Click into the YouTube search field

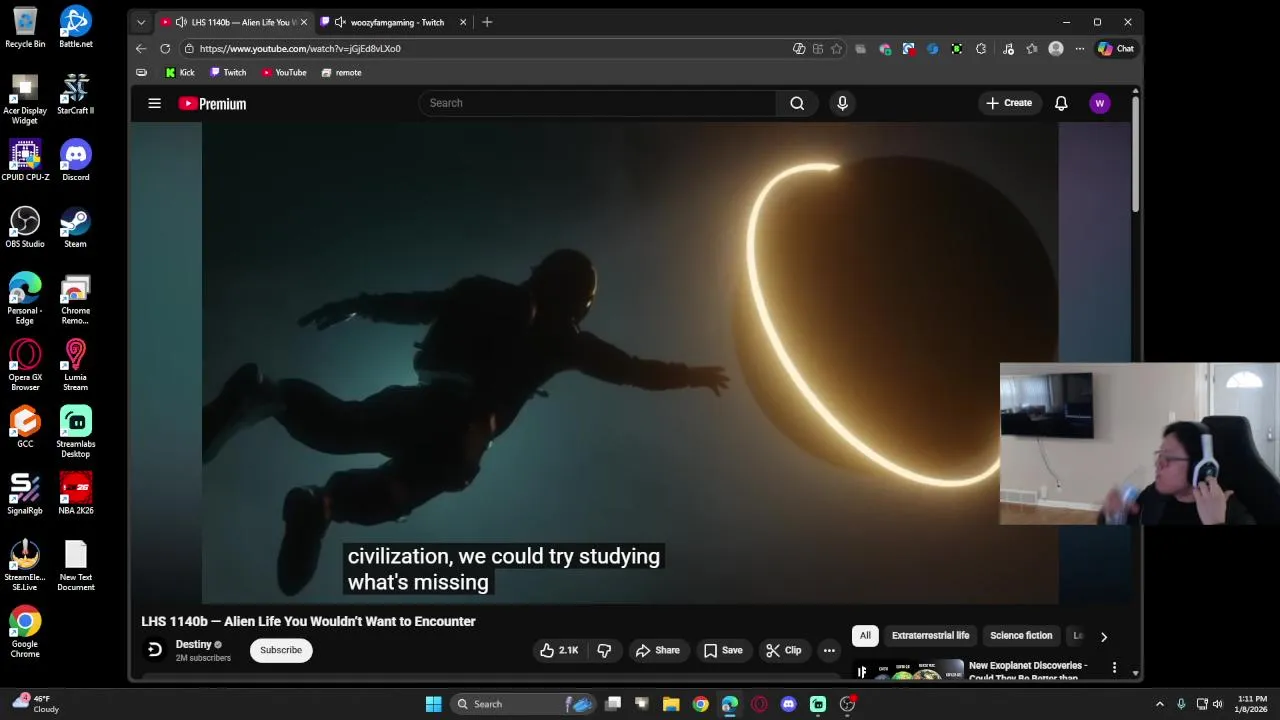[598, 103]
